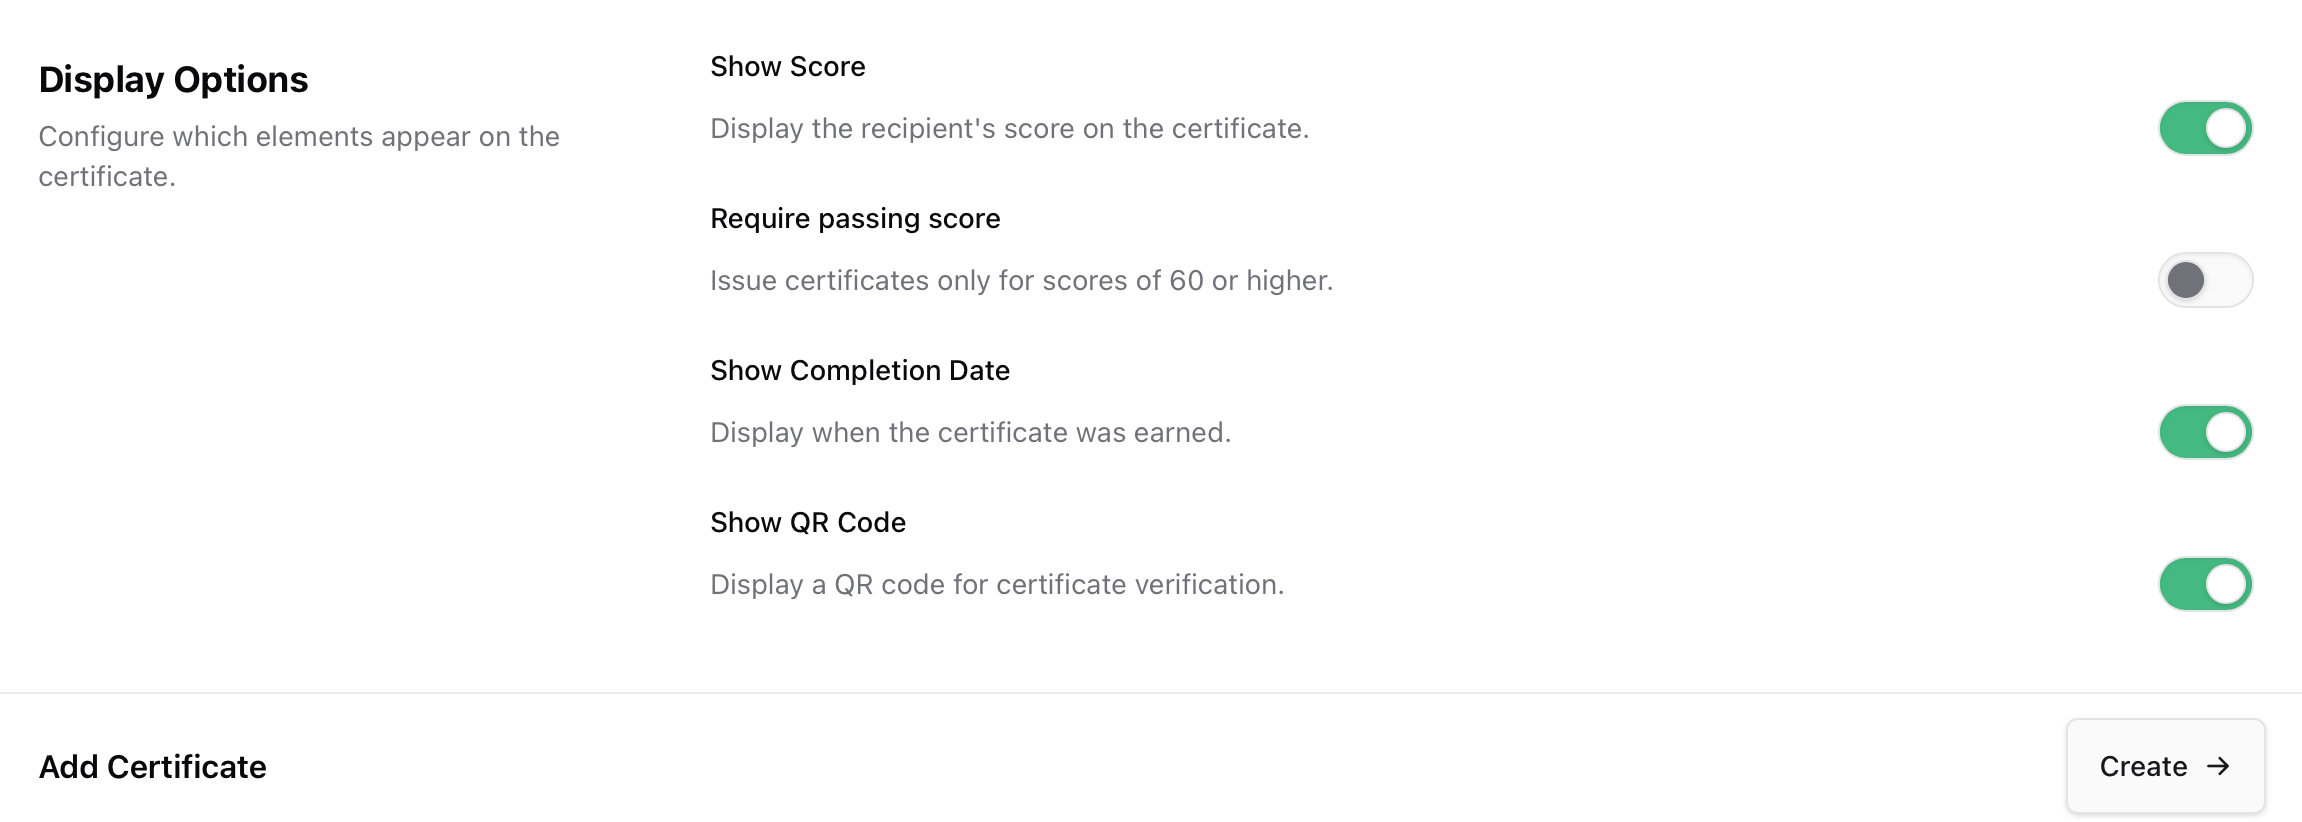Click the Show Completion Date label
The height and width of the screenshot is (822, 2302).
tap(860, 370)
